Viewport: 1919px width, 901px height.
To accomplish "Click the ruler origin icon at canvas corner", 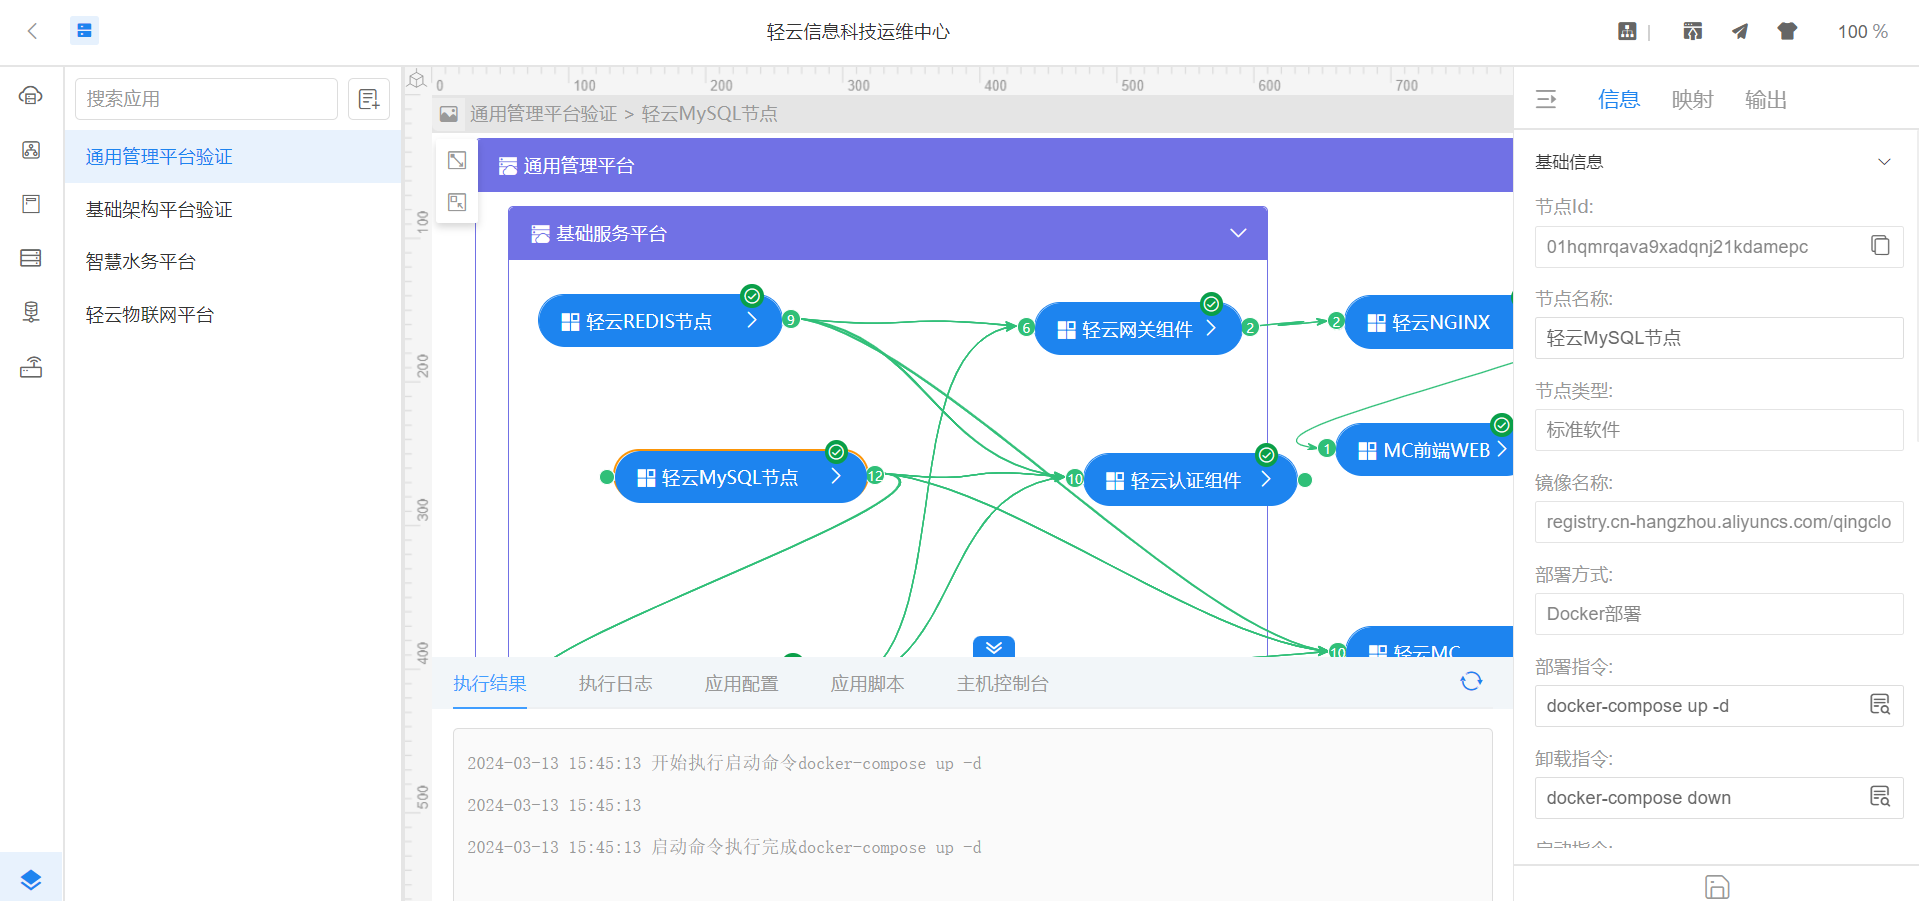I will point(417,80).
